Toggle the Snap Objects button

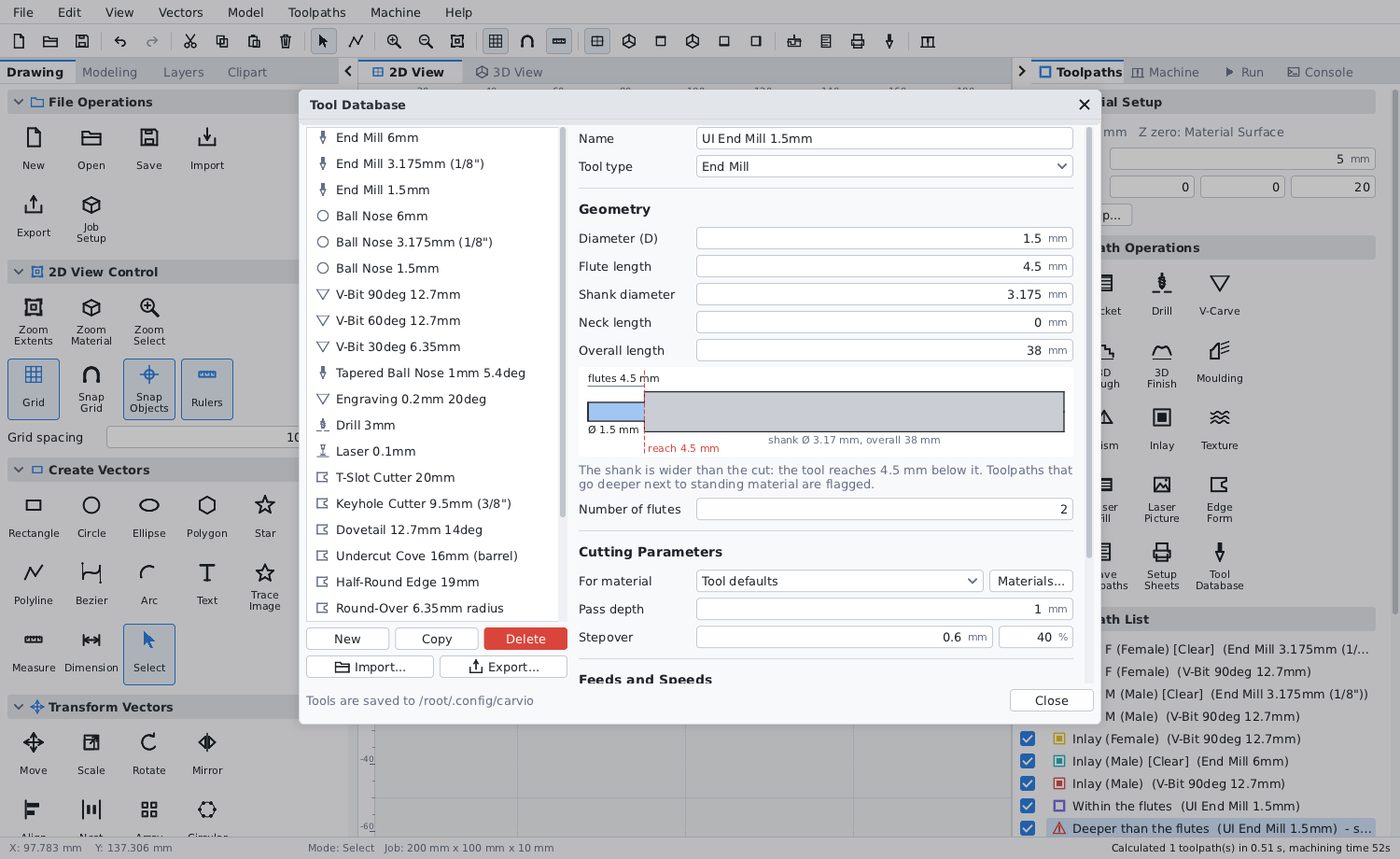149,387
